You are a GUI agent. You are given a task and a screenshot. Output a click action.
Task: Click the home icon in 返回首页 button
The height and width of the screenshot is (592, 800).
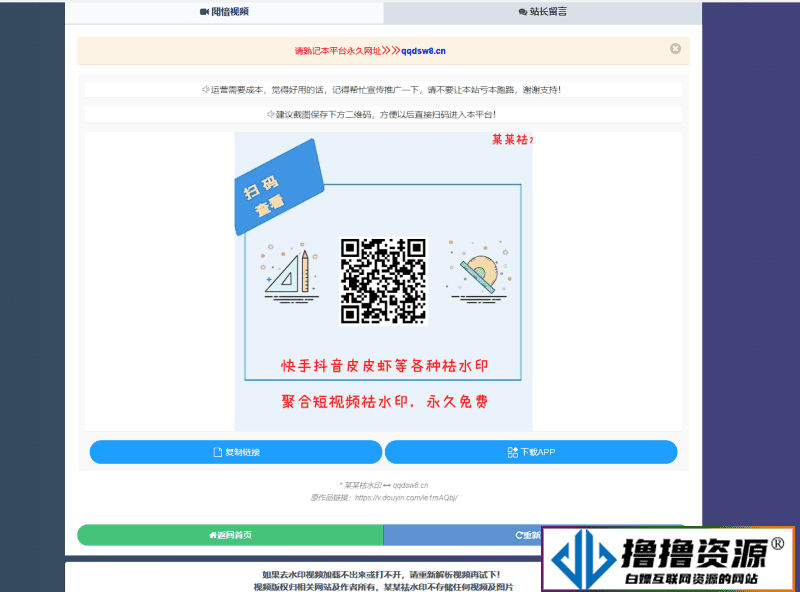(x=213, y=535)
